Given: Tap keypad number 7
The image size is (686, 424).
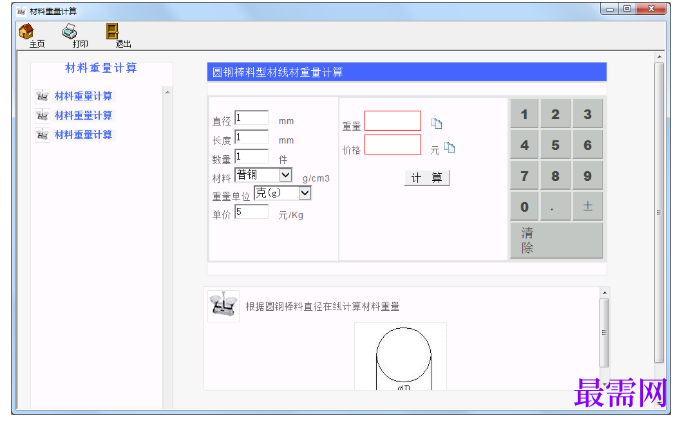Looking at the screenshot, I should tap(524, 176).
